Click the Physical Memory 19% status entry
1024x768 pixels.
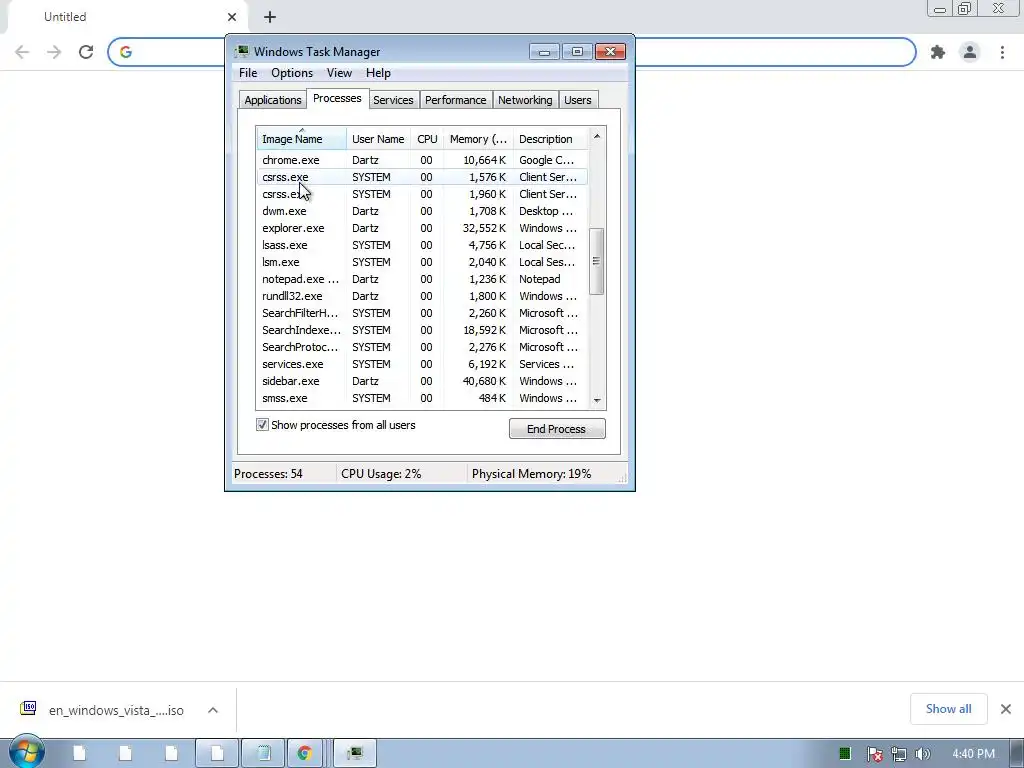[x=531, y=474]
